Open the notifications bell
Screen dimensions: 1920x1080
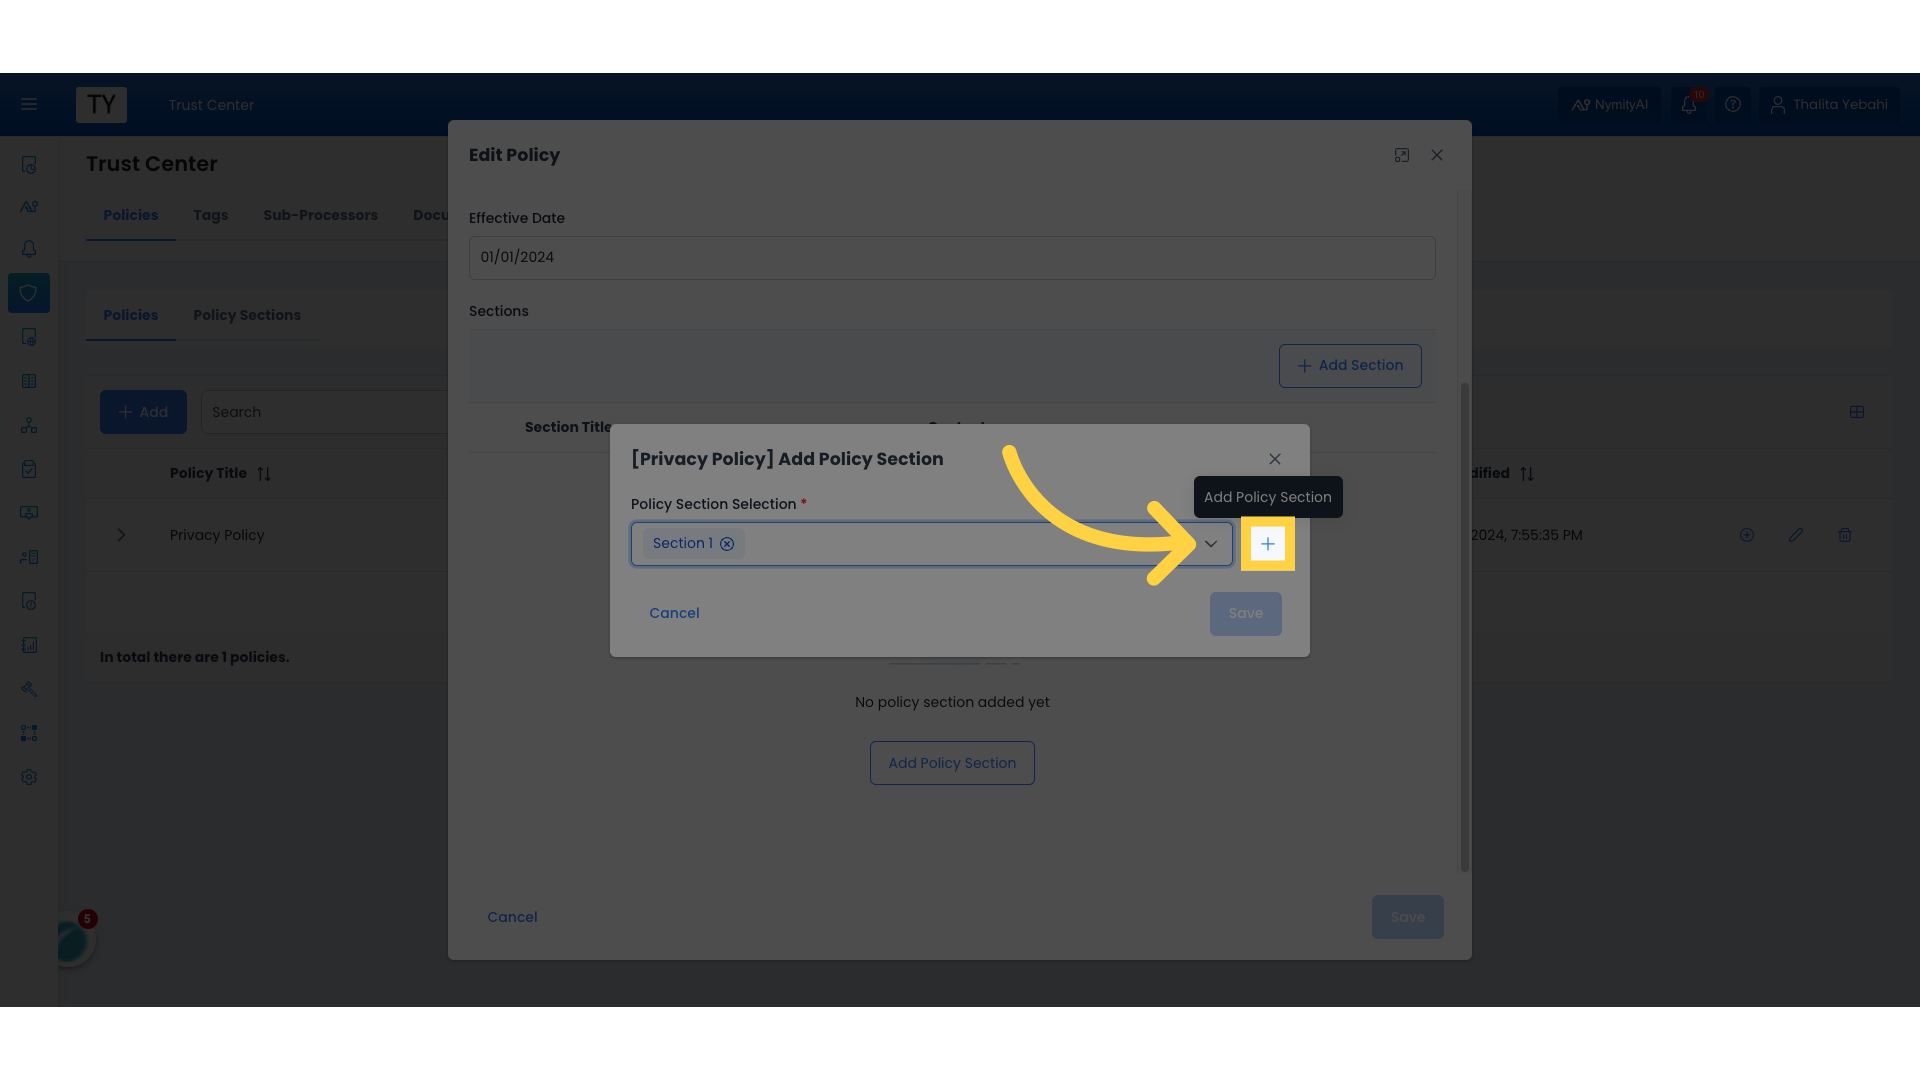click(x=1689, y=104)
